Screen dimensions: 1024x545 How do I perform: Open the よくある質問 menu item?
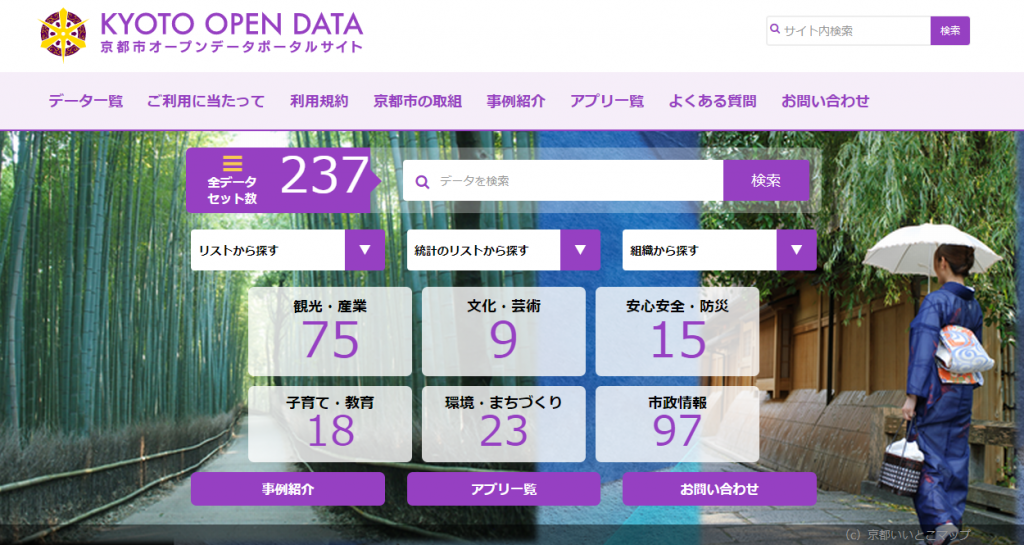pyautogui.click(x=712, y=101)
